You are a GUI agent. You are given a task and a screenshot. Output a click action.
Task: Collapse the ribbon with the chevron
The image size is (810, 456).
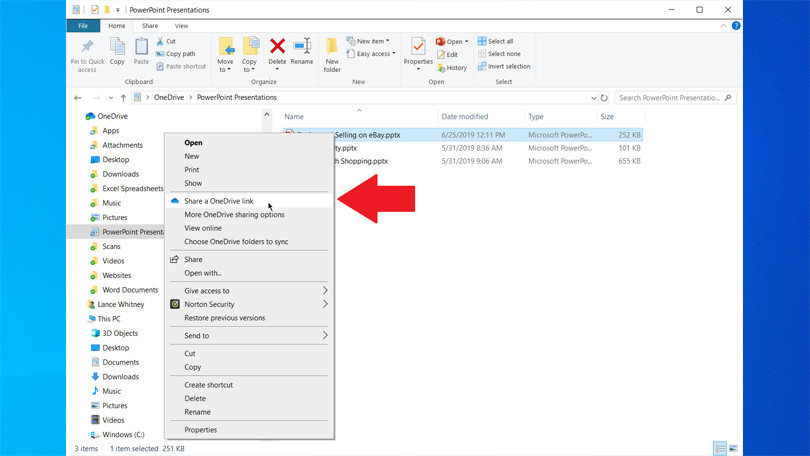723,26
